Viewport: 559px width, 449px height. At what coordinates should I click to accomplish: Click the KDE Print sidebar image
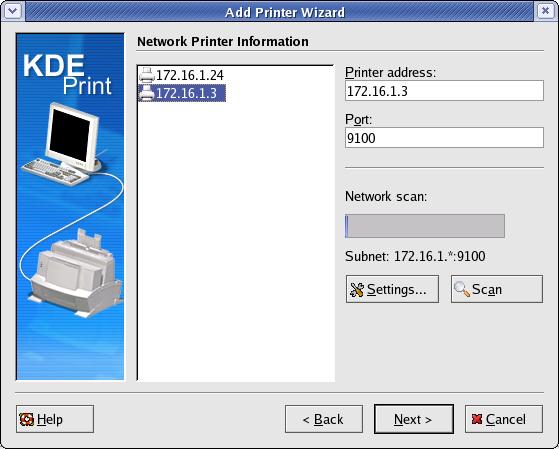click(x=70, y=207)
